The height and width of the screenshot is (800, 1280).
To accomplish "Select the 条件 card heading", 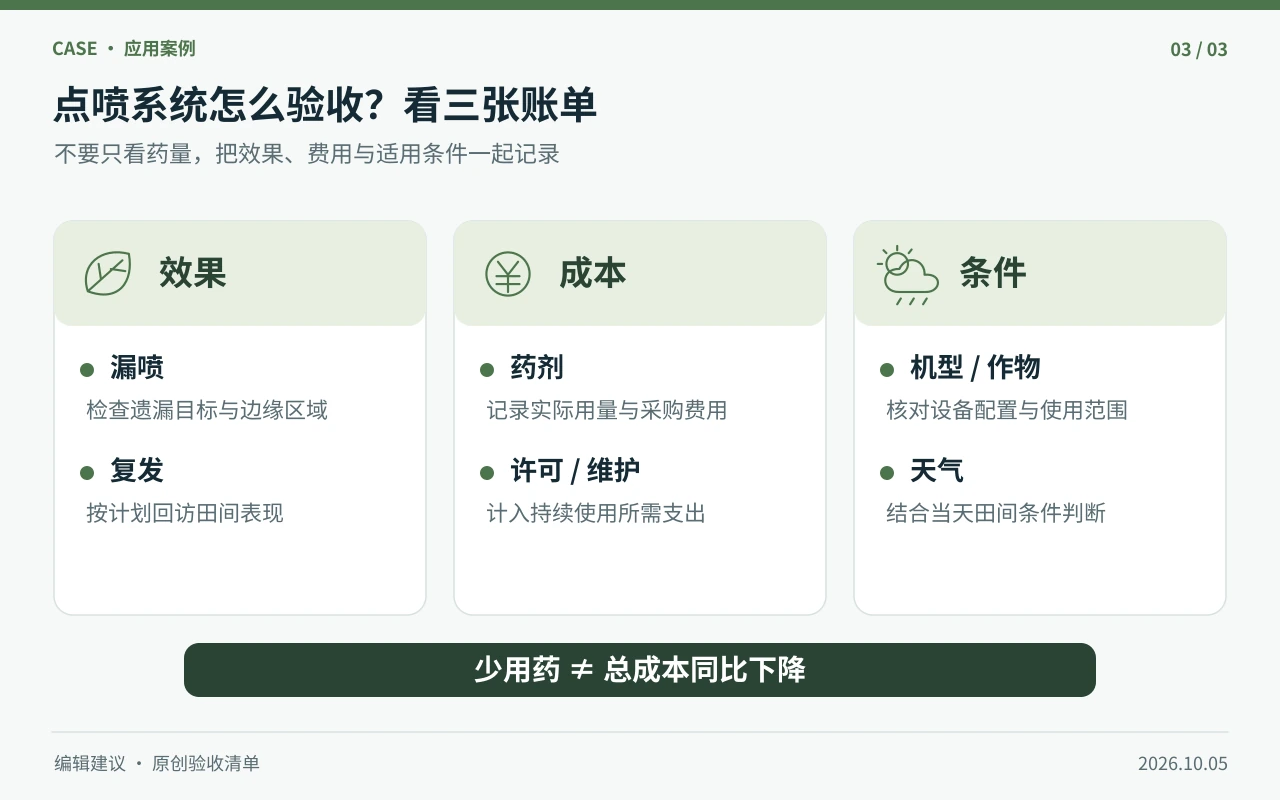I will pos(993,273).
